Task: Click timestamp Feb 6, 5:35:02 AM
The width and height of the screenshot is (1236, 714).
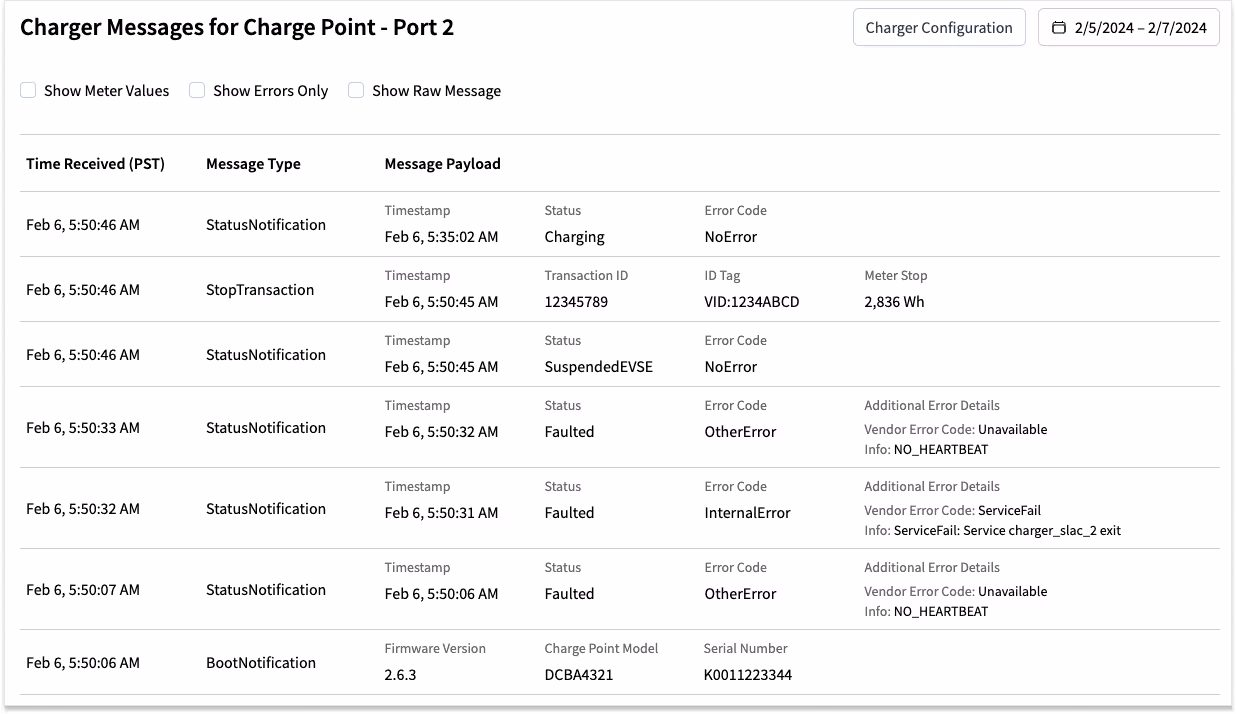Action: tap(441, 237)
